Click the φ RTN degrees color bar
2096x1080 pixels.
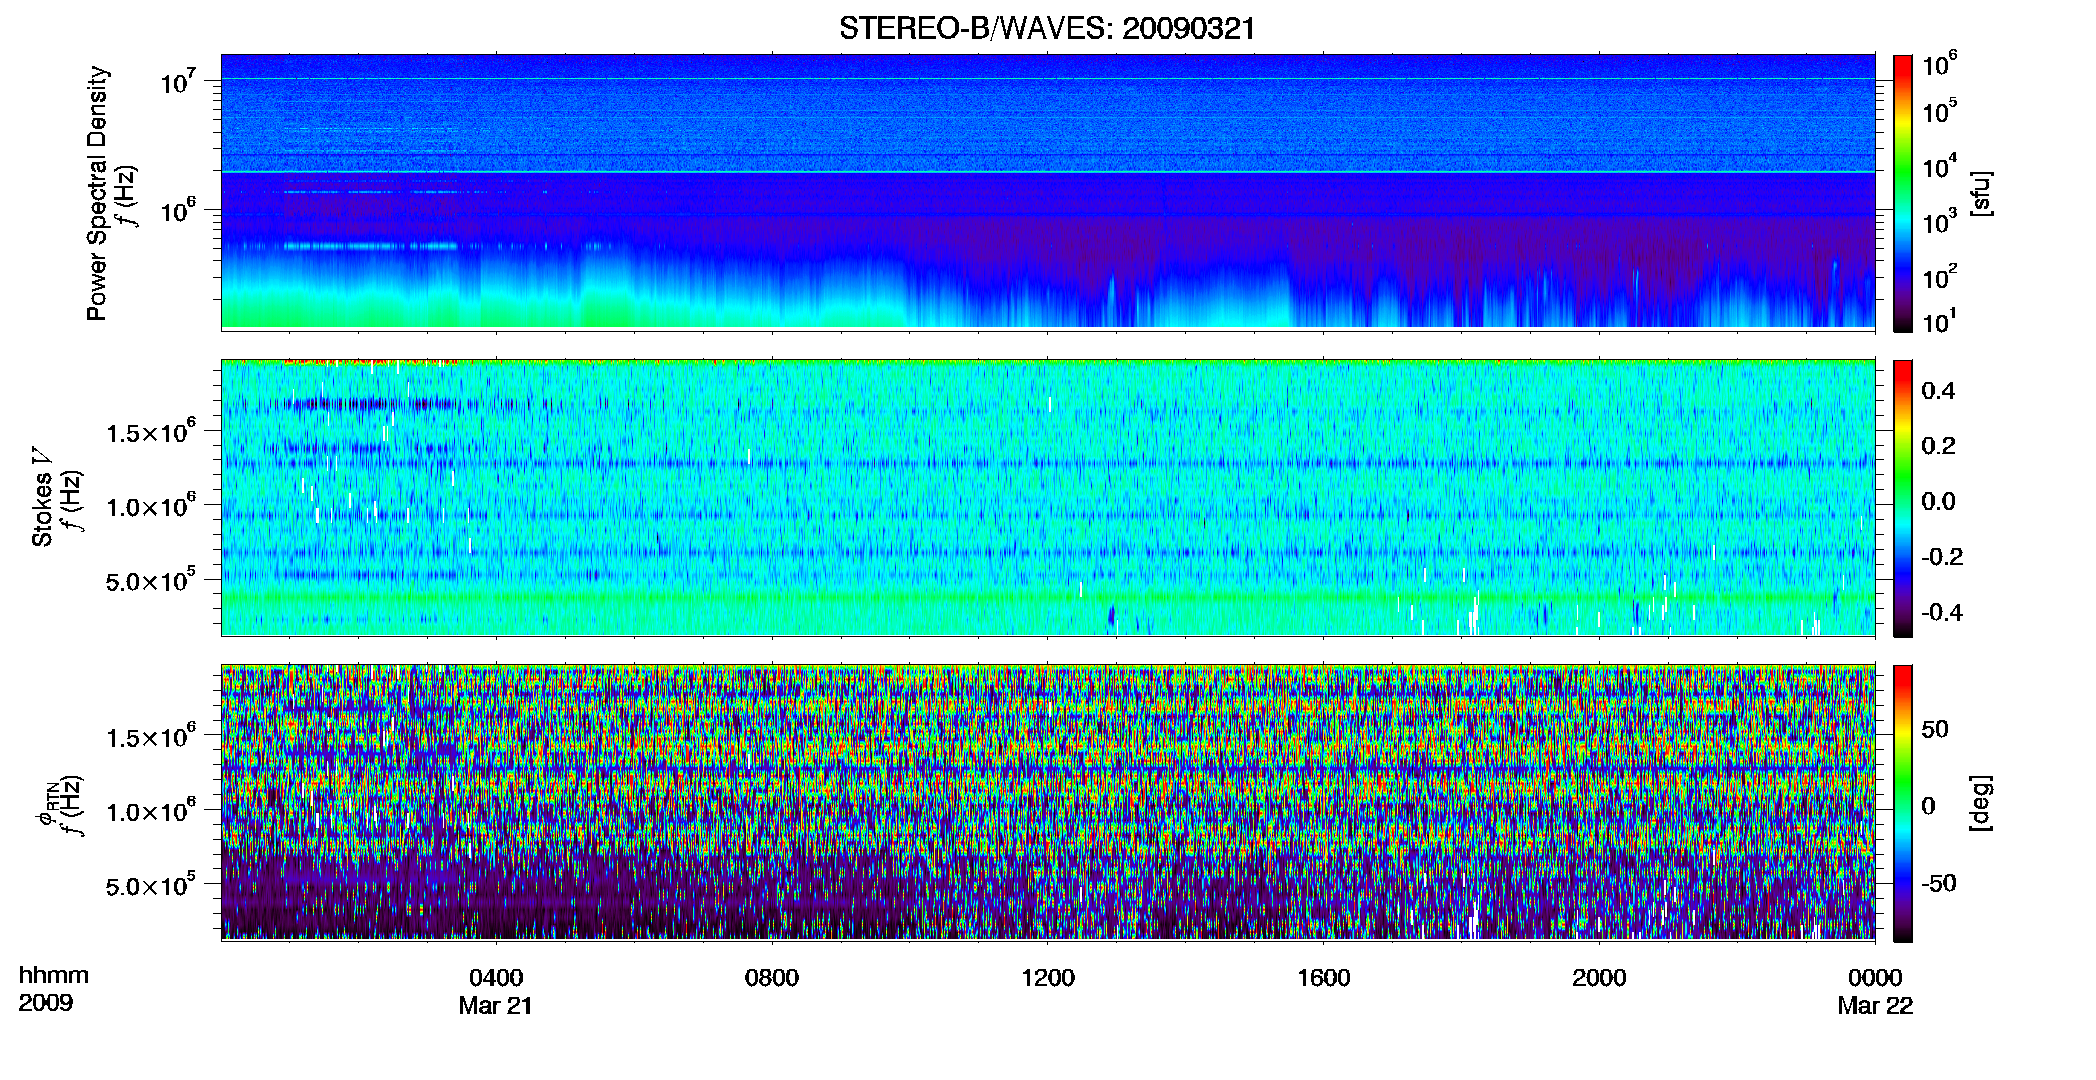(x=1903, y=803)
